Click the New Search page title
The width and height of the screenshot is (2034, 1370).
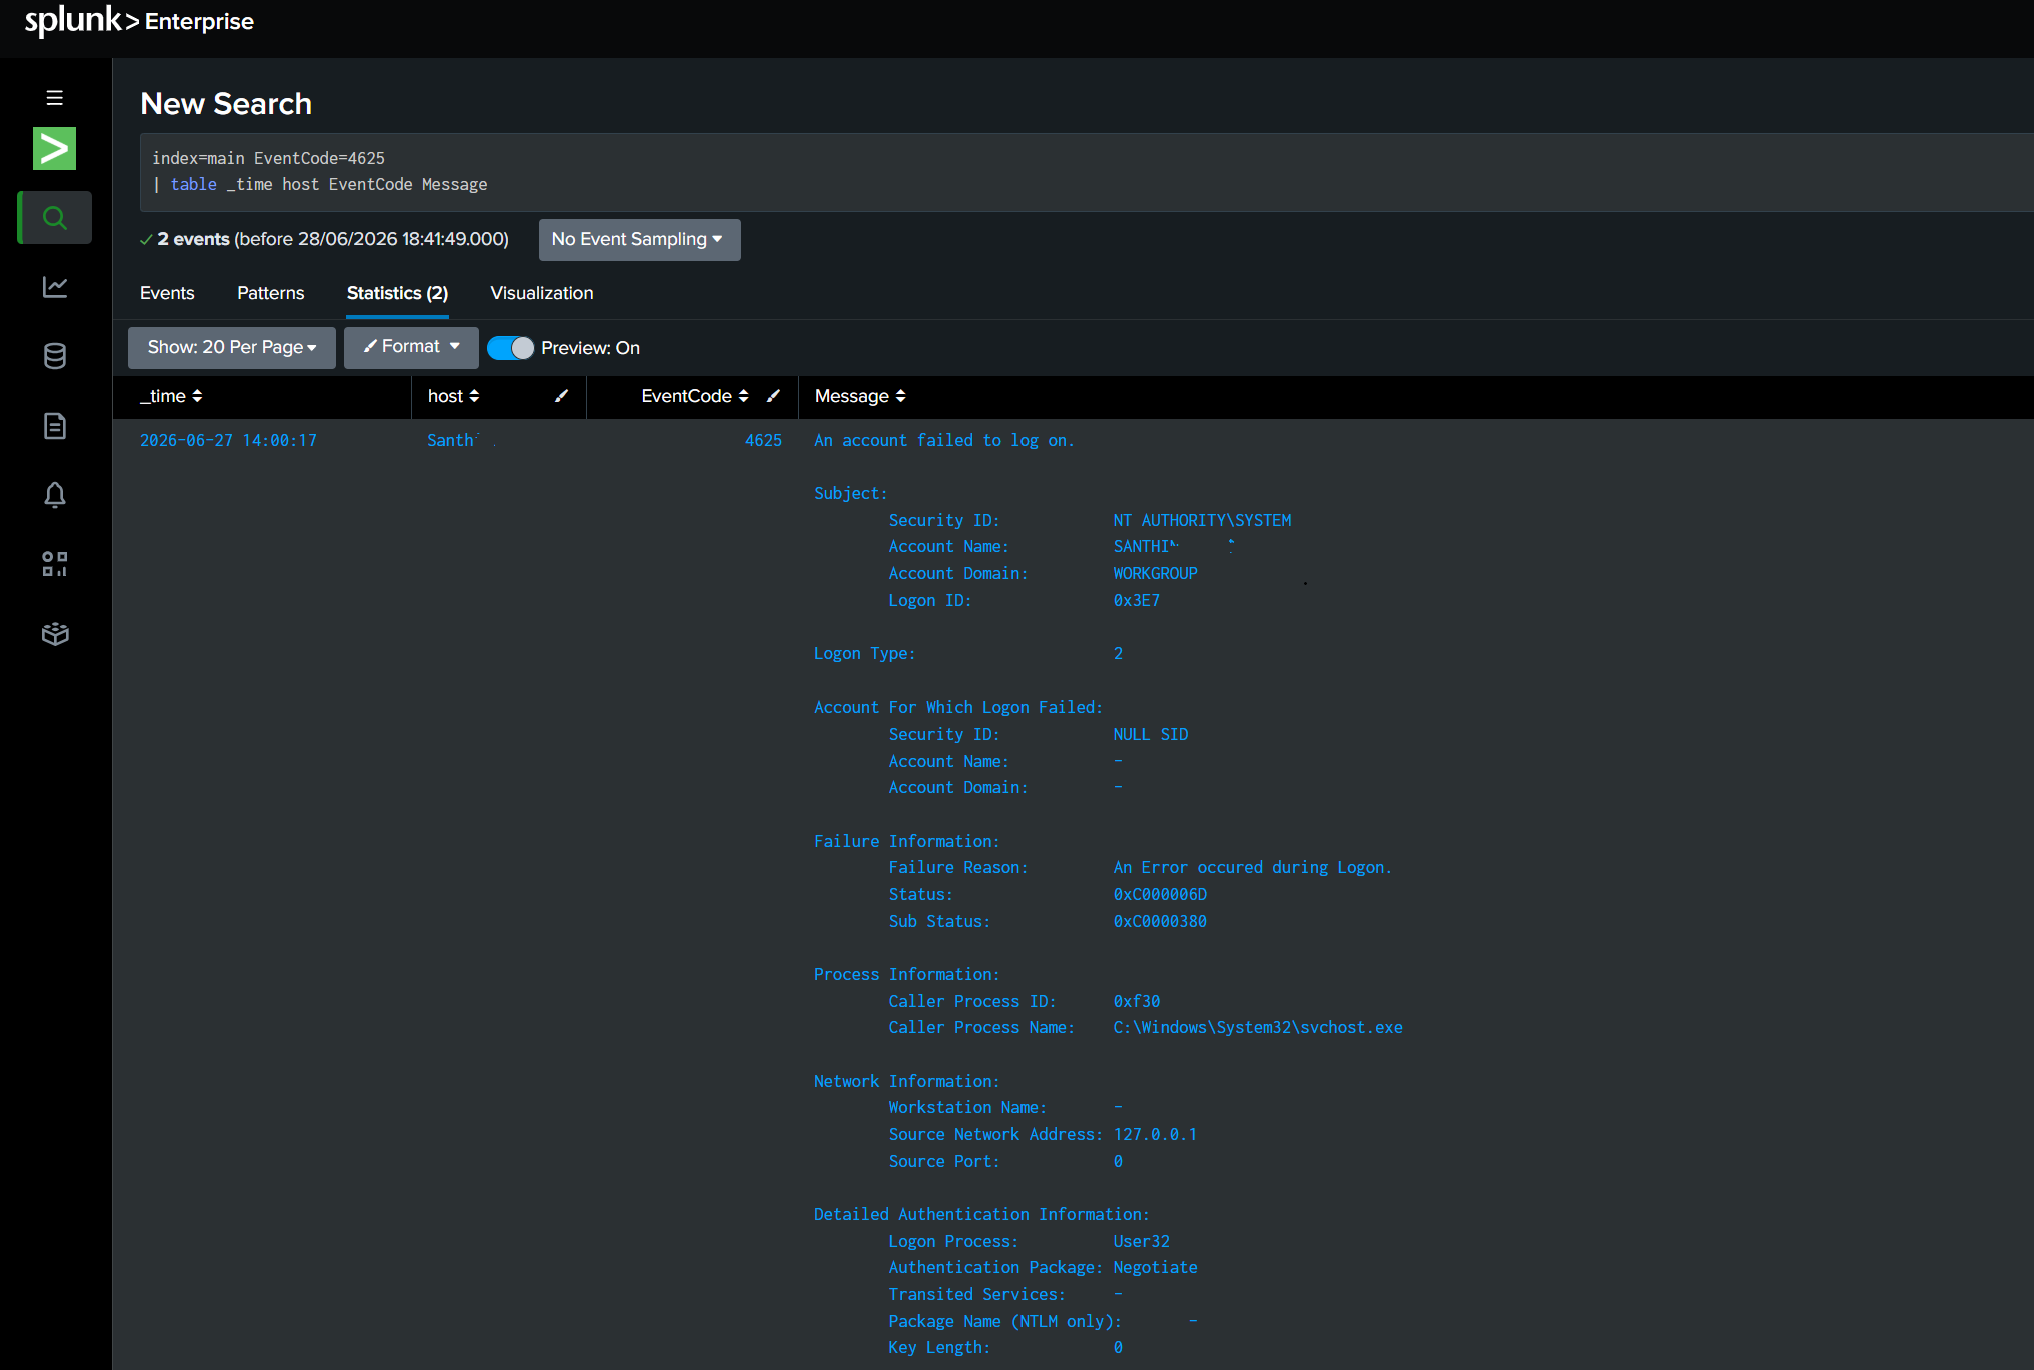pyautogui.click(x=226, y=103)
